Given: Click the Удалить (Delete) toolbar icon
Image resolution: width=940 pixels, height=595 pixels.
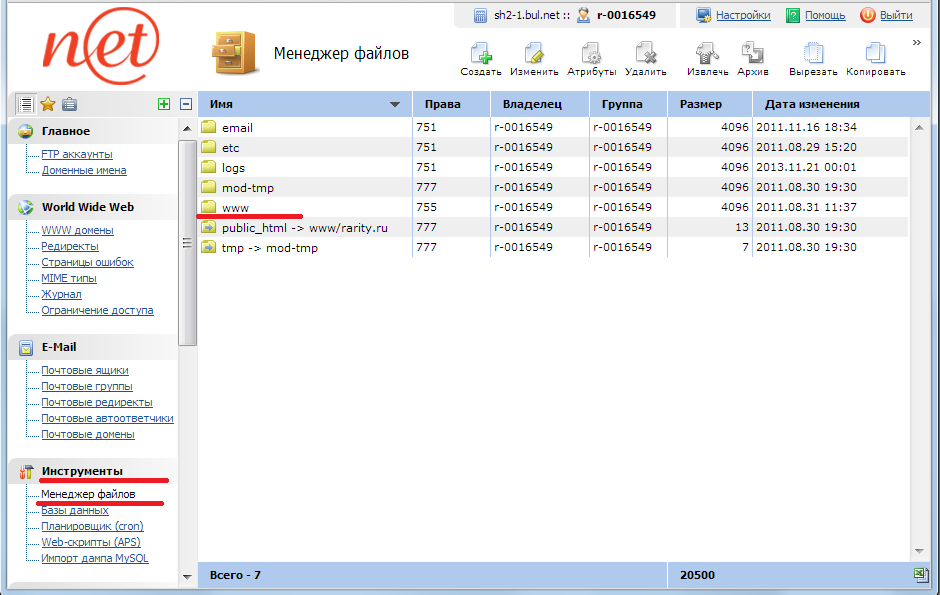Looking at the screenshot, I should [645, 54].
